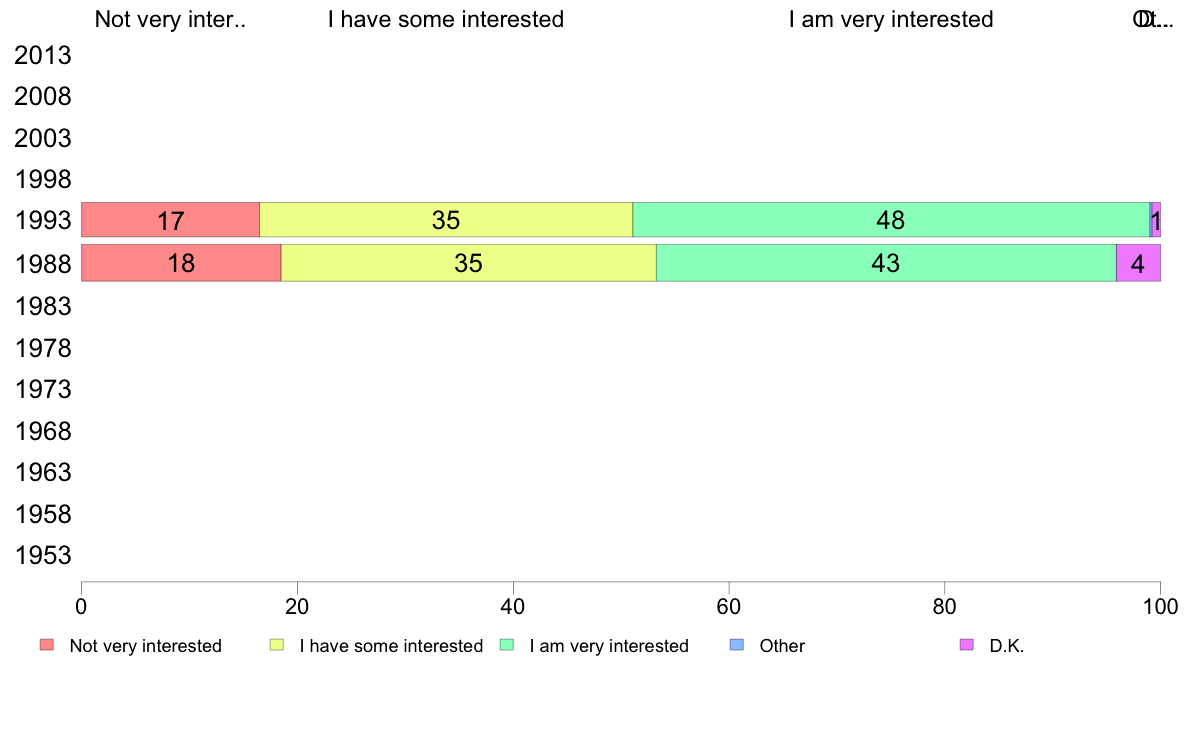This screenshot has height=736, width=1188.
Task: Click the blue Other legend swatch
Action: 736,645
